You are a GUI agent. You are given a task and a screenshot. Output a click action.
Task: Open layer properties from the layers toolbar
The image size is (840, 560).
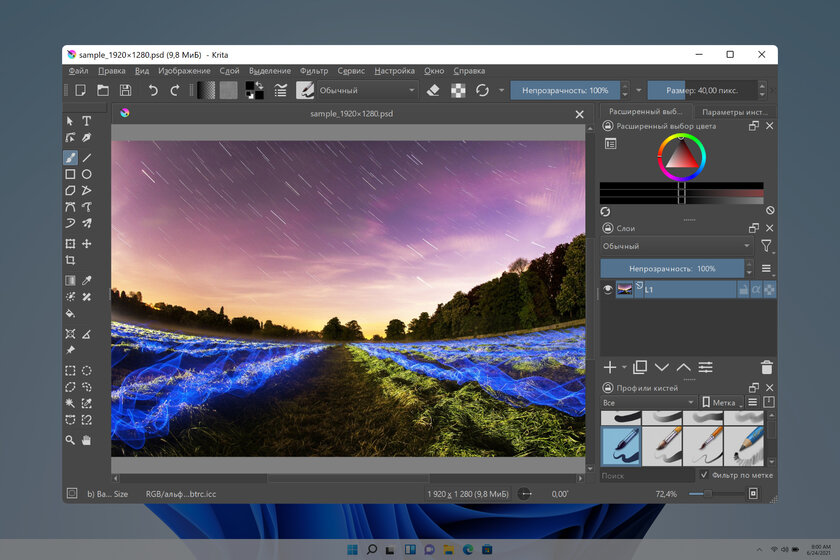pyautogui.click(x=706, y=368)
